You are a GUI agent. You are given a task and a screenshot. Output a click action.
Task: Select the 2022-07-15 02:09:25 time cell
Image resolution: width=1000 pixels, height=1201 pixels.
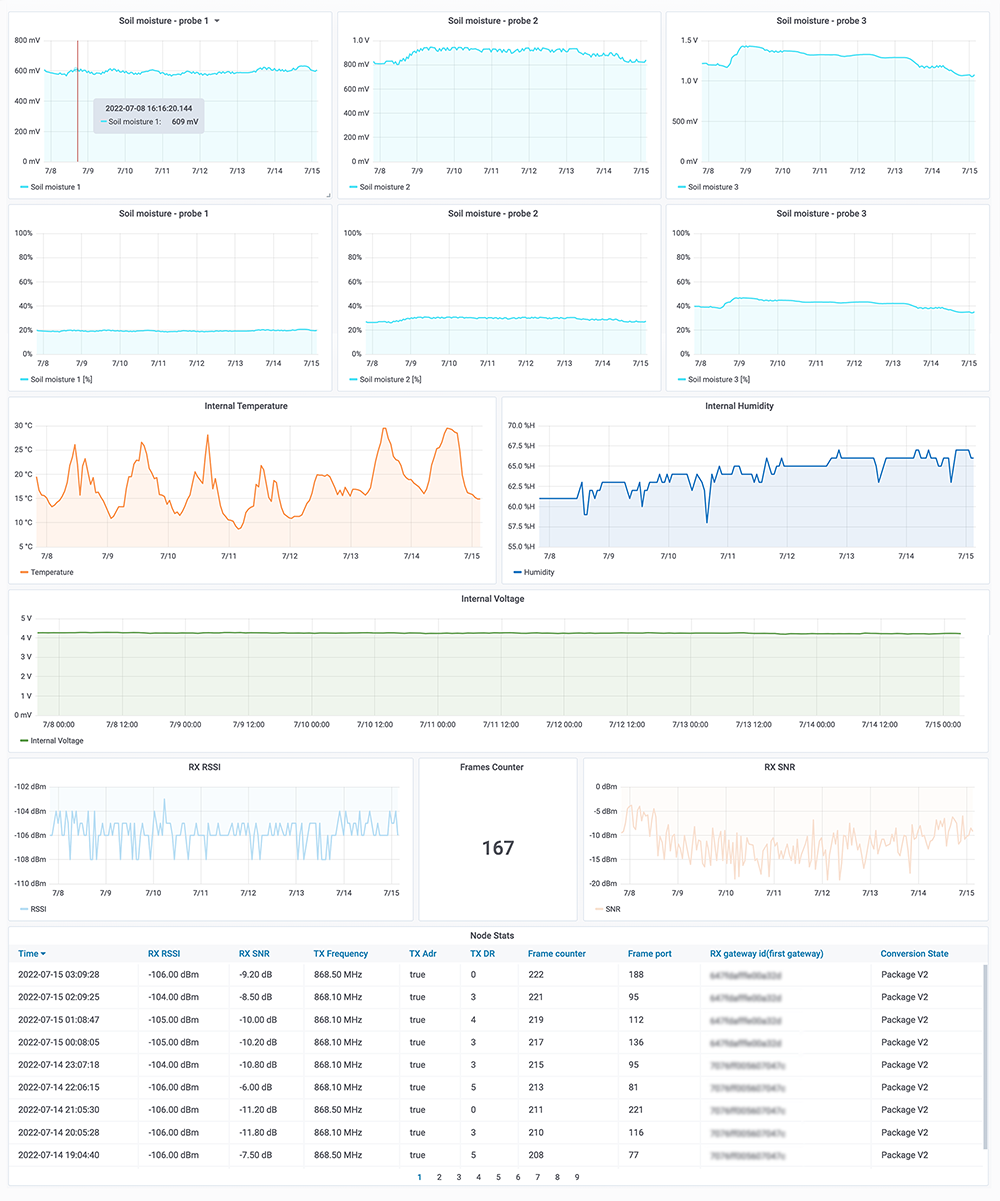tap(73, 998)
